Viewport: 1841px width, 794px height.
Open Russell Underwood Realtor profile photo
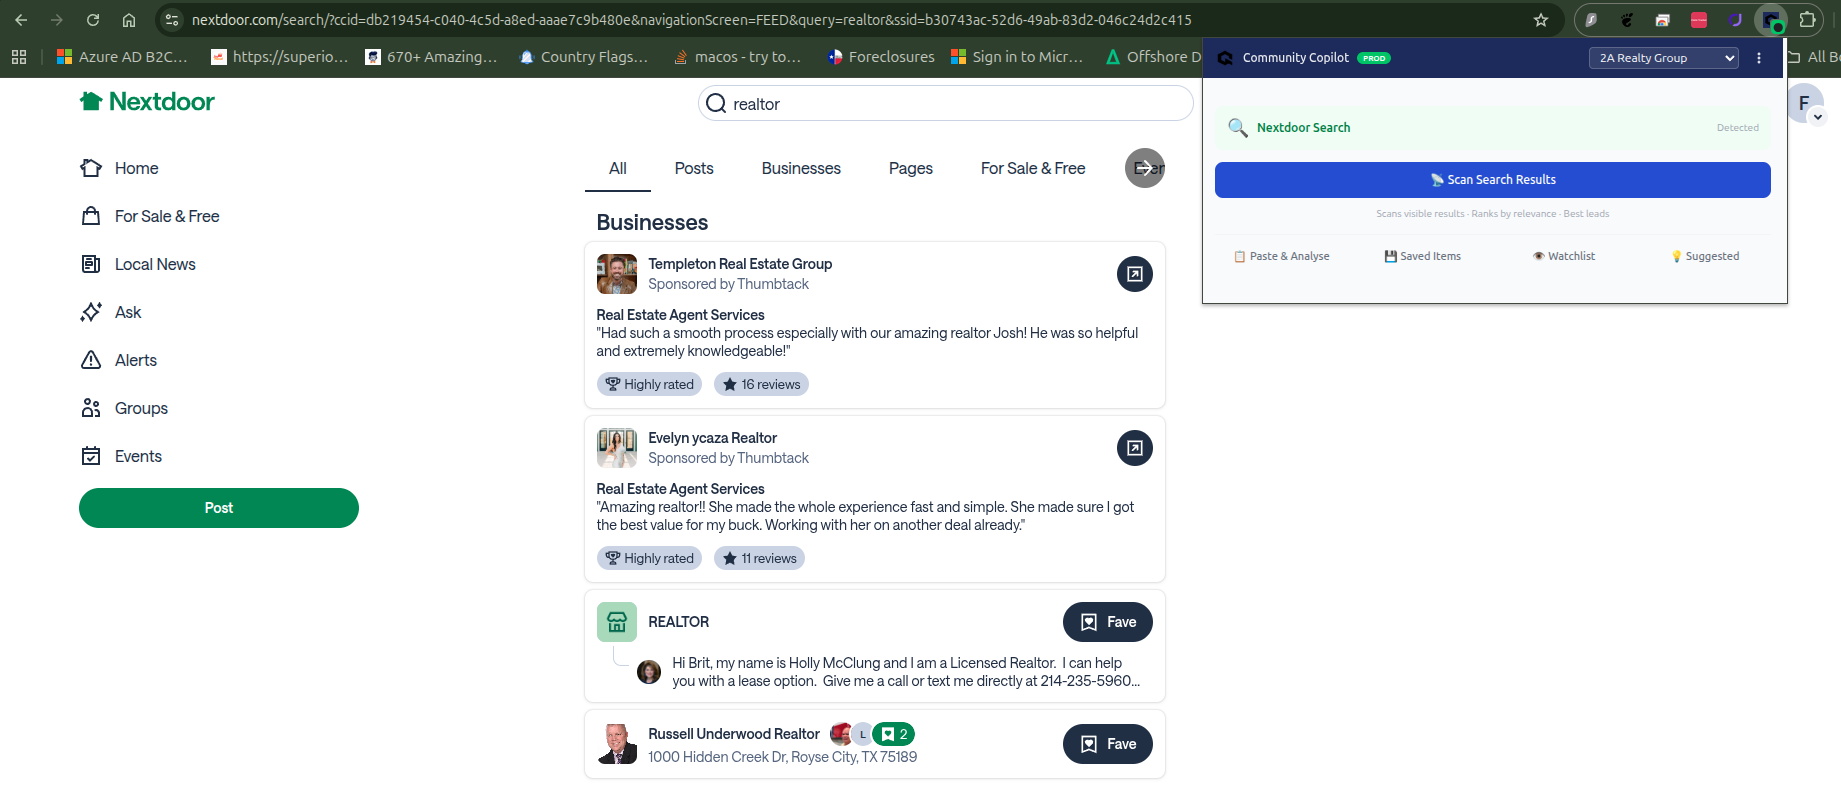[617, 744]
